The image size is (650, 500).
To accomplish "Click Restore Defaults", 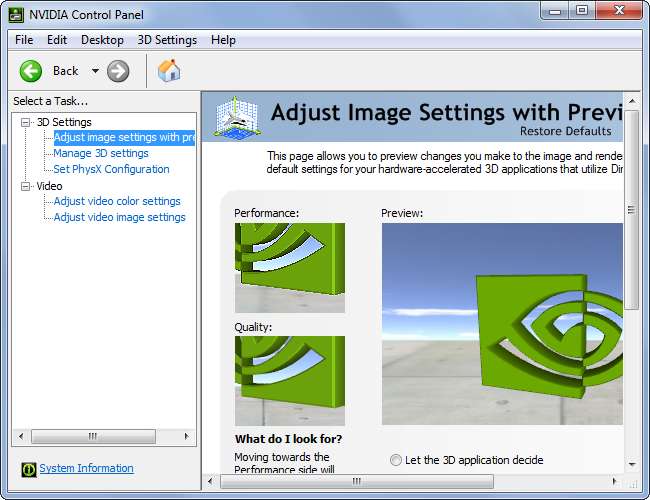I will click(x=565, y=131).
